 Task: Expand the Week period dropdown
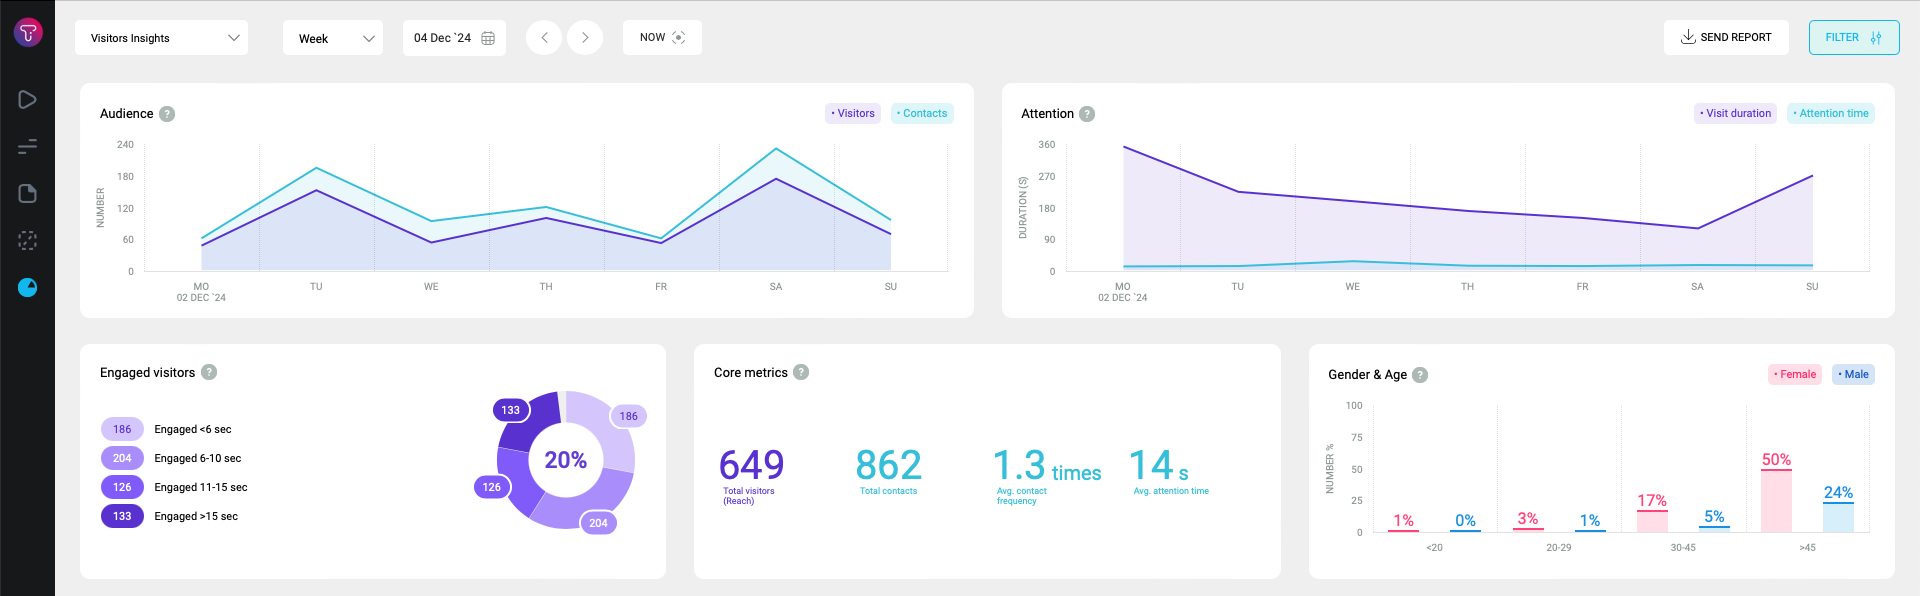(333, 38)
